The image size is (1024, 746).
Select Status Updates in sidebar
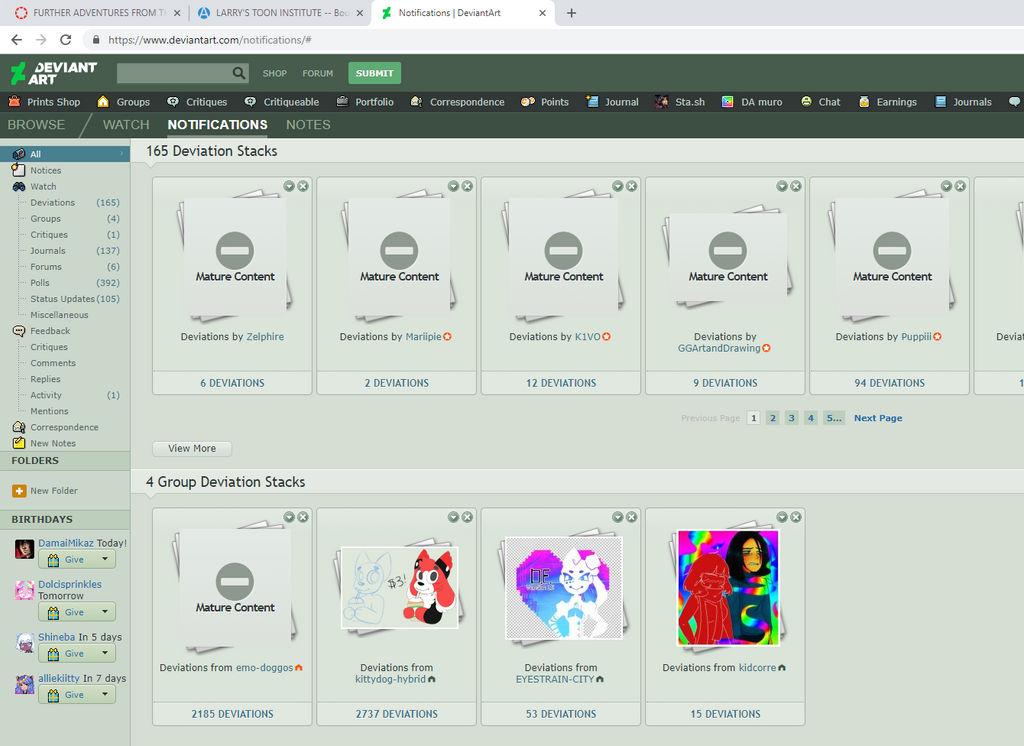tap(65, 299)
